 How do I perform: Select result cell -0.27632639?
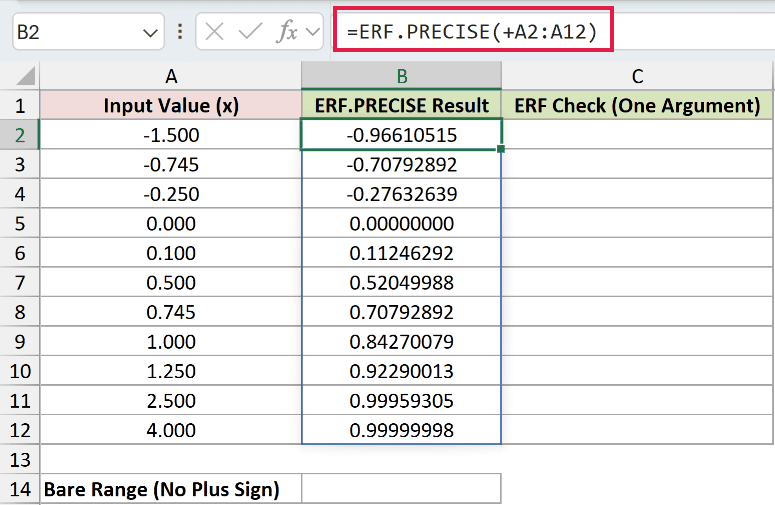click(401, 194)
